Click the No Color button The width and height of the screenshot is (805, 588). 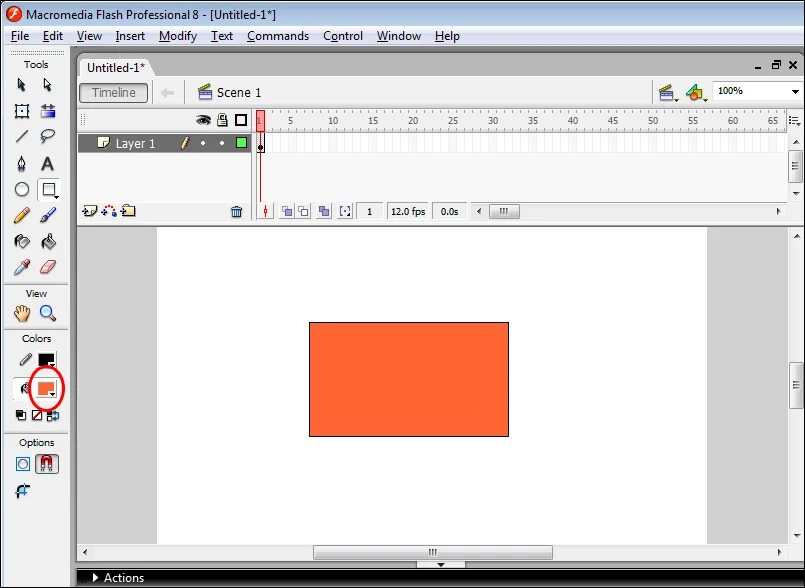(36, 415)
